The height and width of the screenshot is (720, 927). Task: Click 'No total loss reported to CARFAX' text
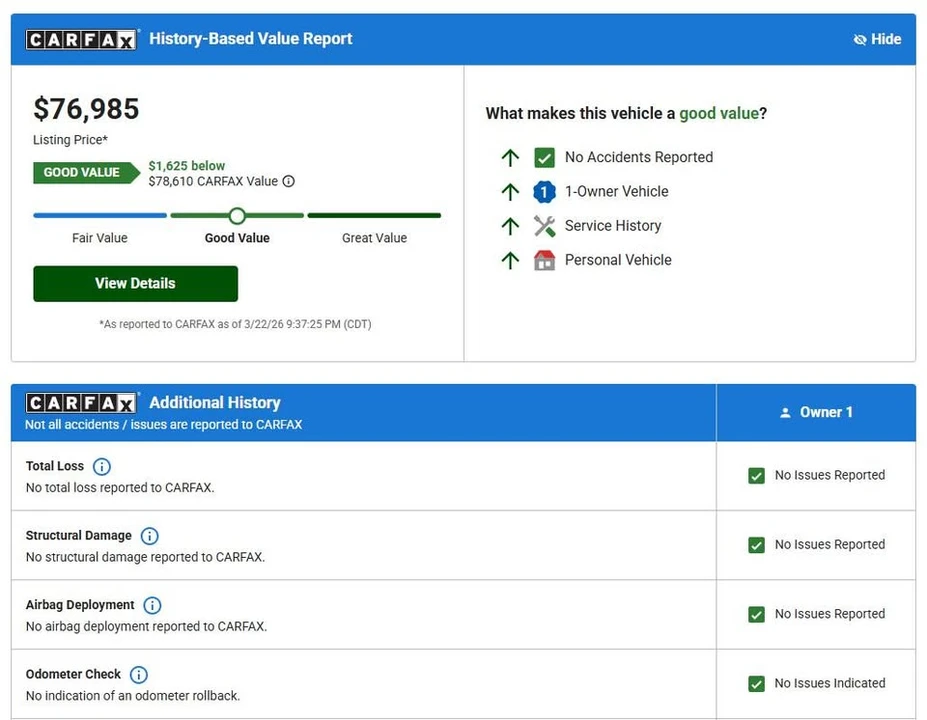[x=120, y=488]
